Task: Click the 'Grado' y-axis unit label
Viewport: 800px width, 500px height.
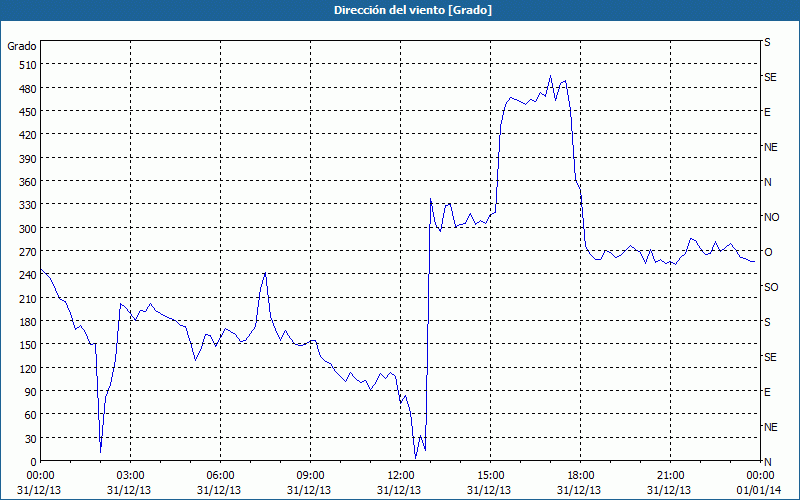Action: click(x=22, y=46)
